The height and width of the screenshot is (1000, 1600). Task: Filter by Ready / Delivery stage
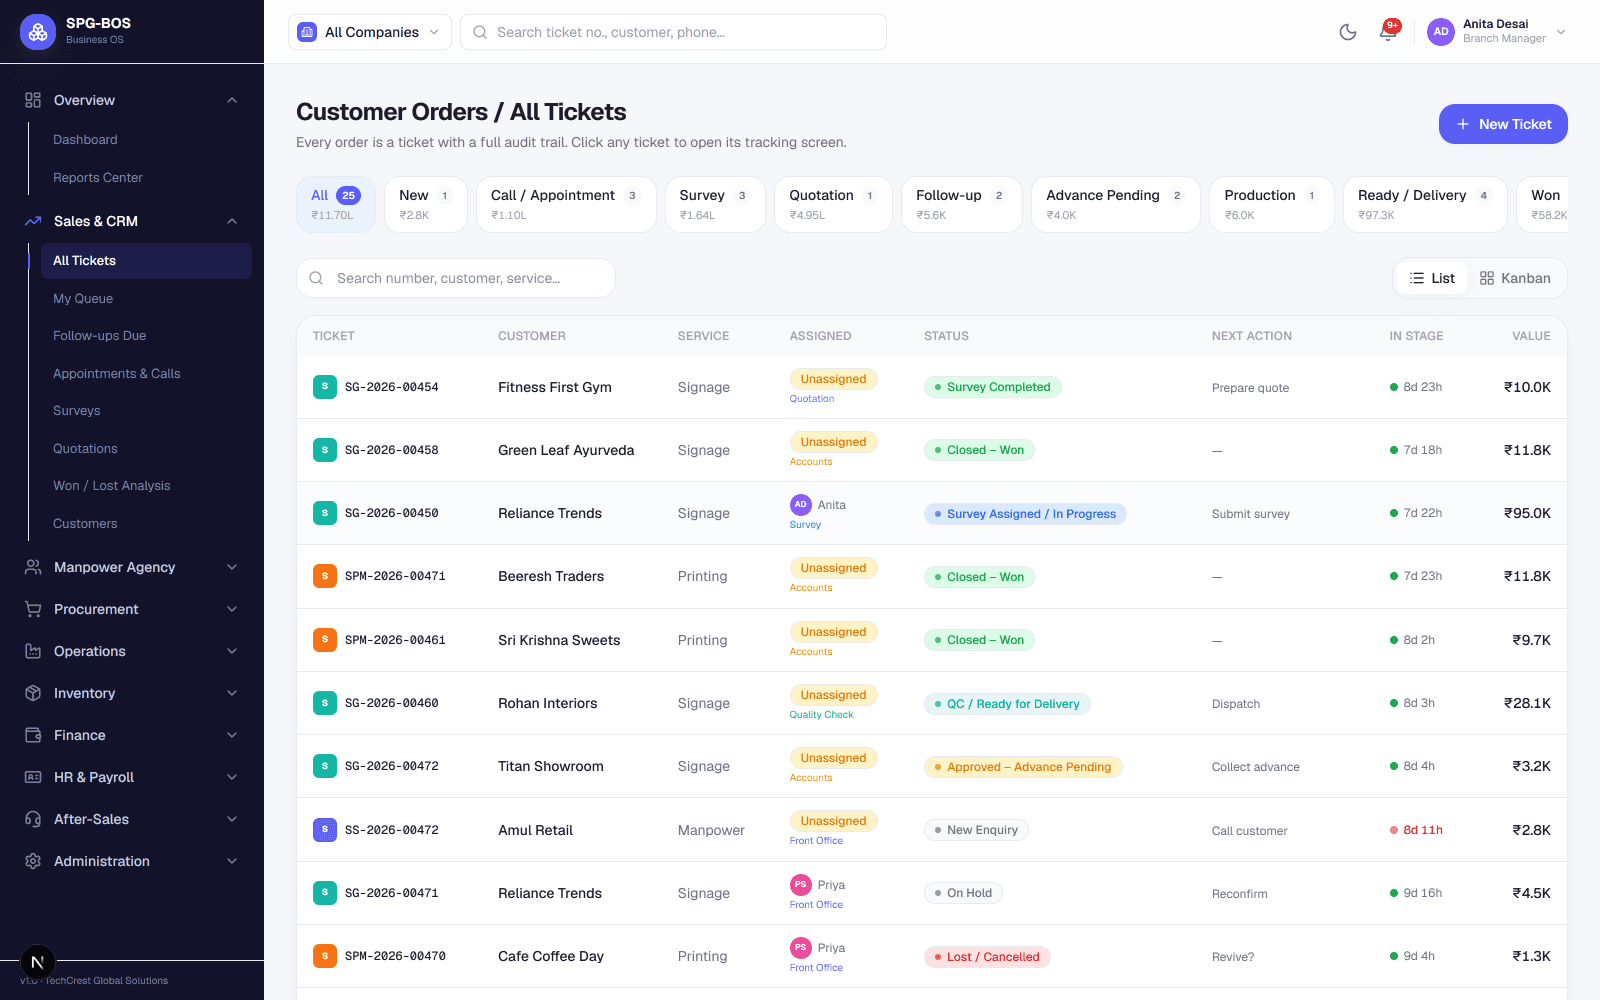pos(1425,204)
